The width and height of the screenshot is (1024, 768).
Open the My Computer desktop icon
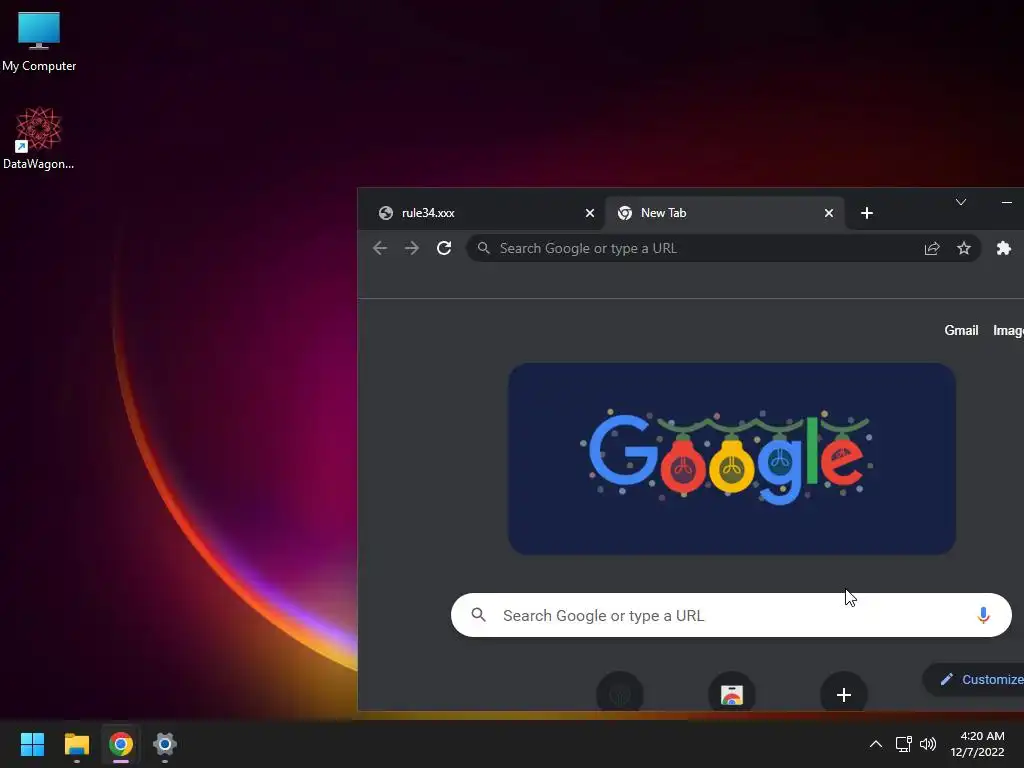pos(39,41)
